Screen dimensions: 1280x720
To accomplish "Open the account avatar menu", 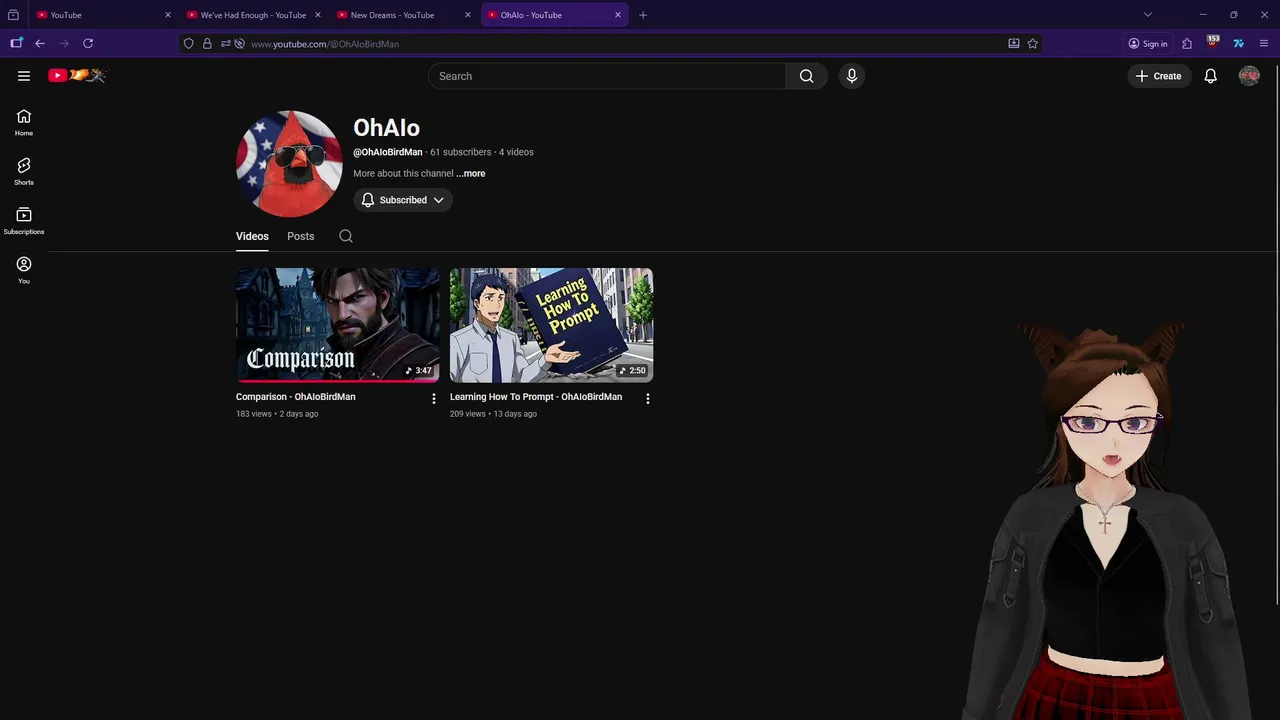I will click(1249, 76).
